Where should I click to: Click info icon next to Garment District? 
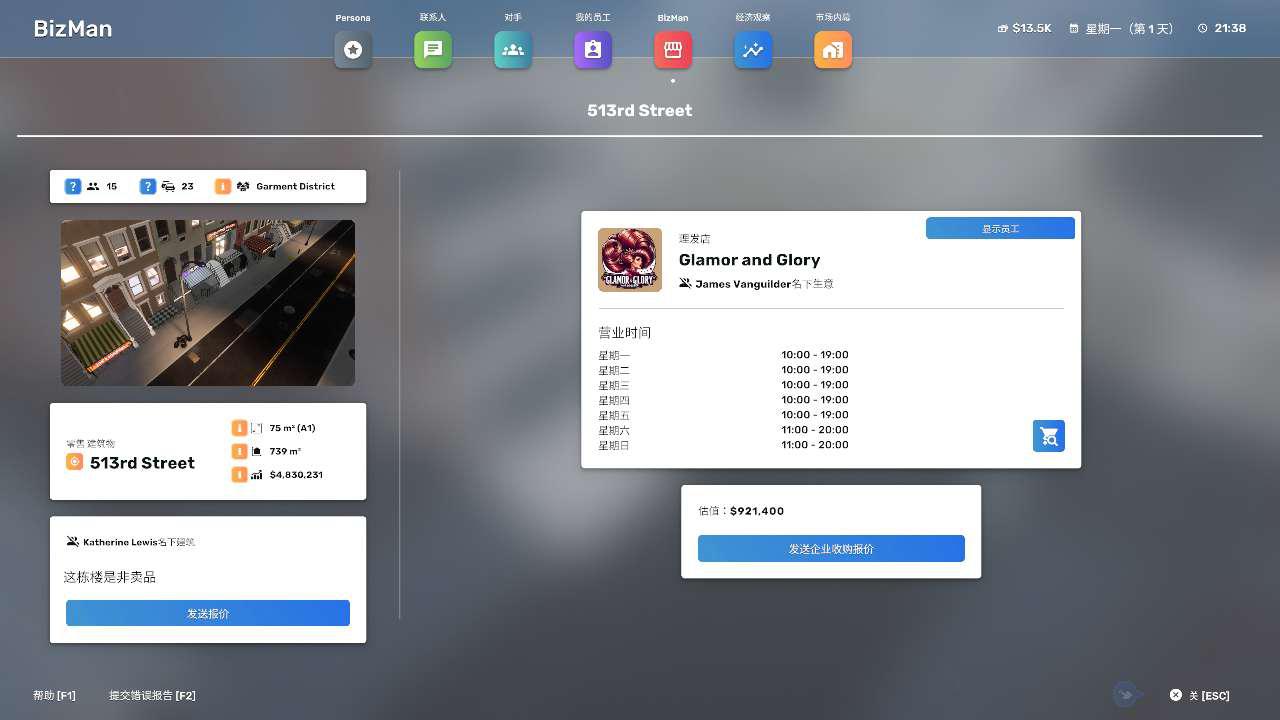(x=223, y=187)
